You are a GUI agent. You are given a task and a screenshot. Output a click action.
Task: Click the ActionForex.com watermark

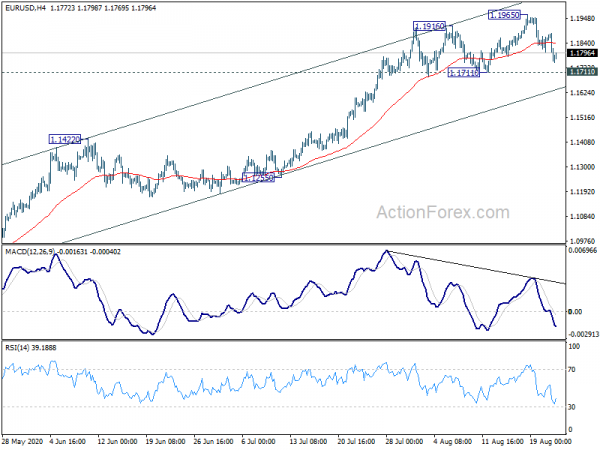pyautogui.click(x=443, y=212)
